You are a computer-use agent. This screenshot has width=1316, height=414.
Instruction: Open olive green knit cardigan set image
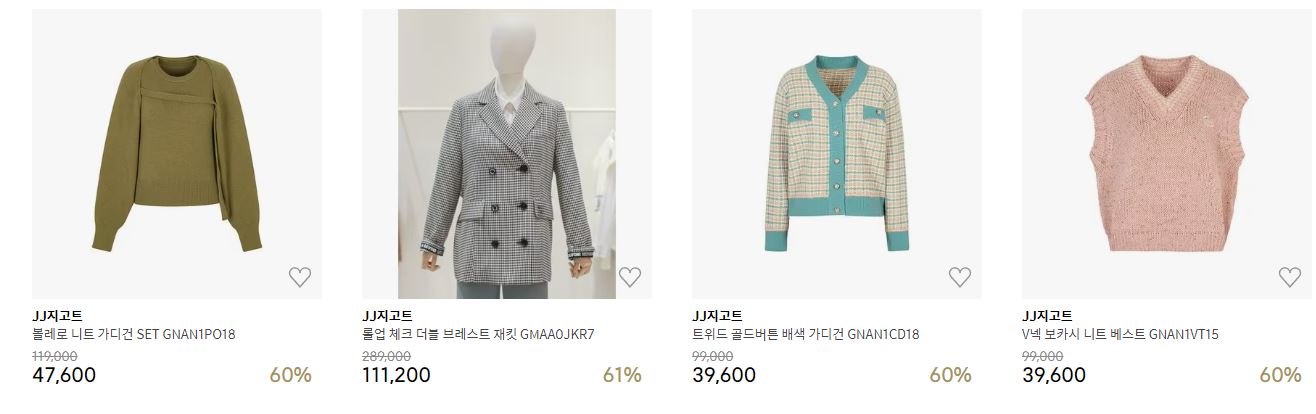coord(177,154)
